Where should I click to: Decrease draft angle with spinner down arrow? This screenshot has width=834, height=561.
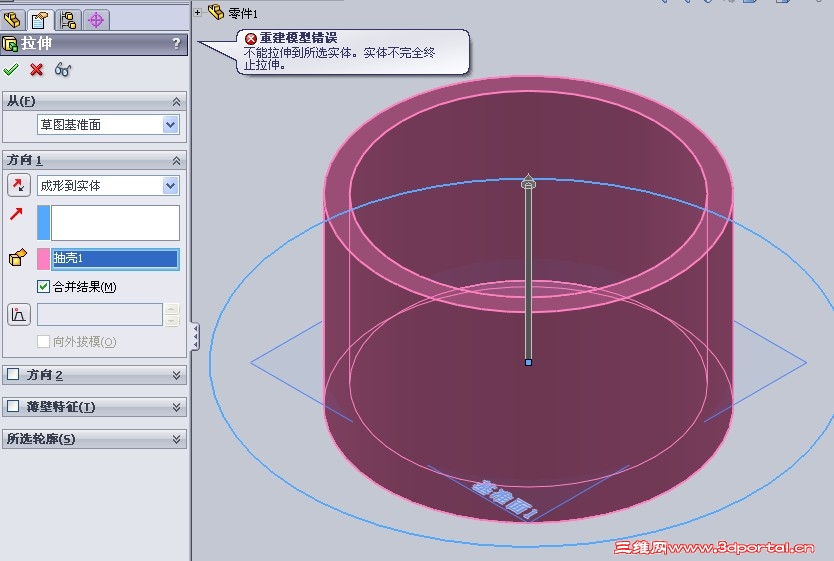tap(171, 320)
